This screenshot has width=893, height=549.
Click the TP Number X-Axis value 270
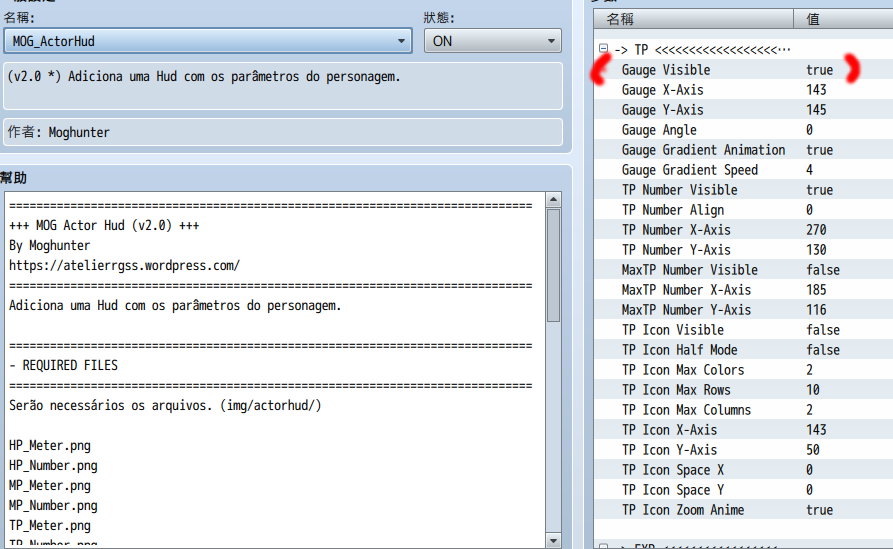(816, 230)
